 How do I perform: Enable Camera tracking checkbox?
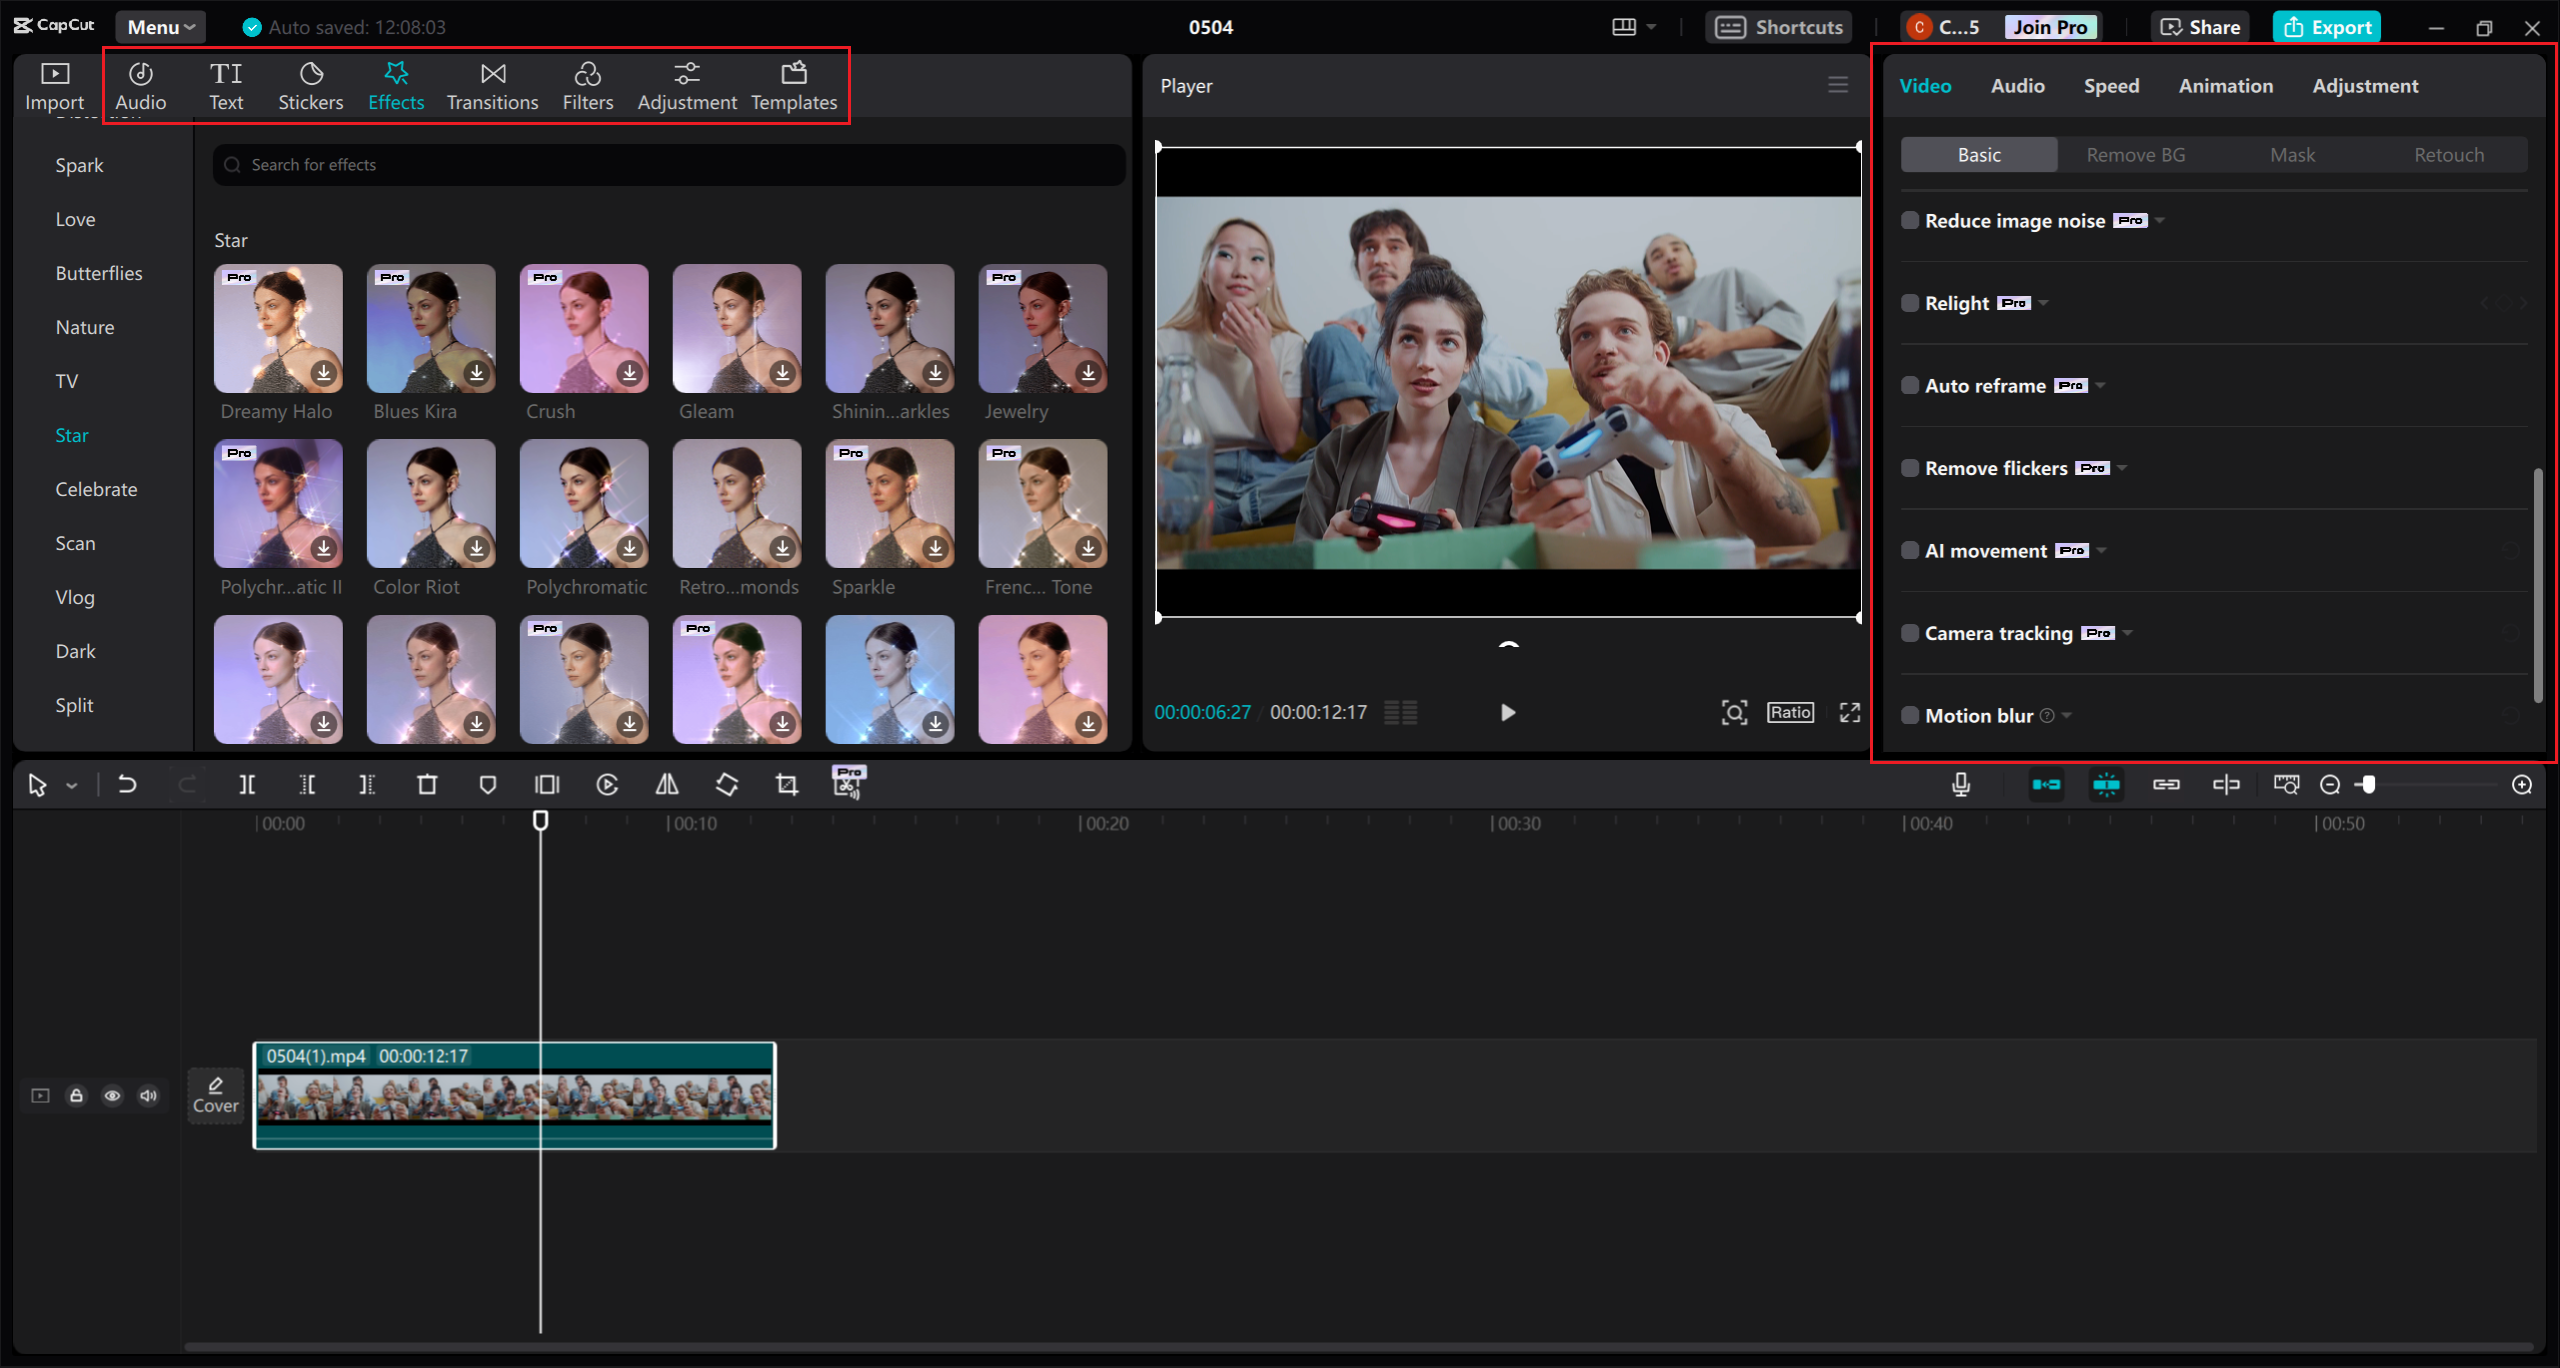pos(1910,633)
